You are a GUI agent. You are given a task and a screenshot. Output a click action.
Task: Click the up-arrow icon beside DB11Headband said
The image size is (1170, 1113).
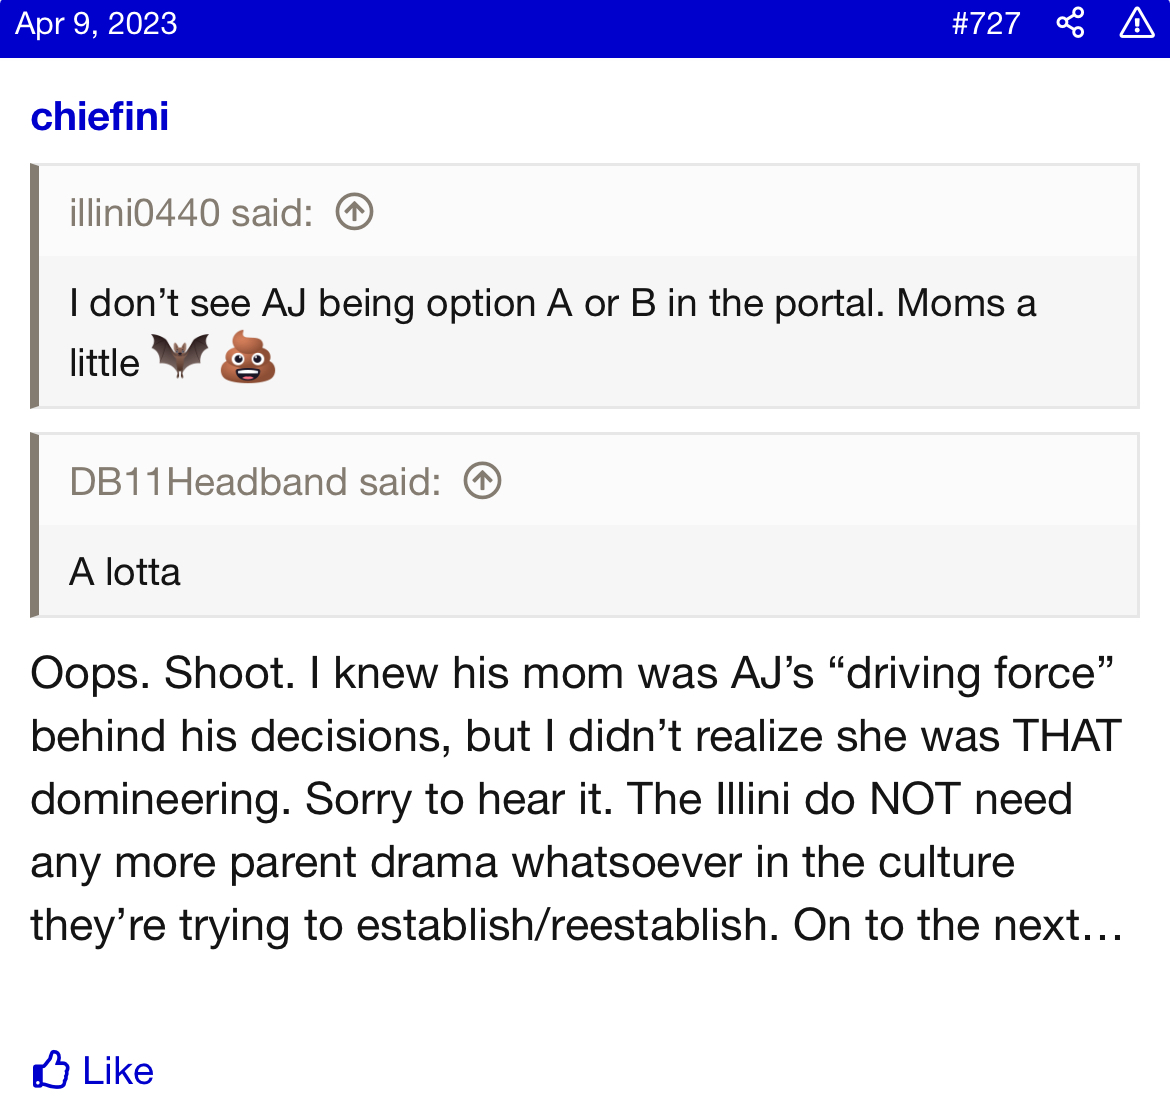[x=482, y=481]
